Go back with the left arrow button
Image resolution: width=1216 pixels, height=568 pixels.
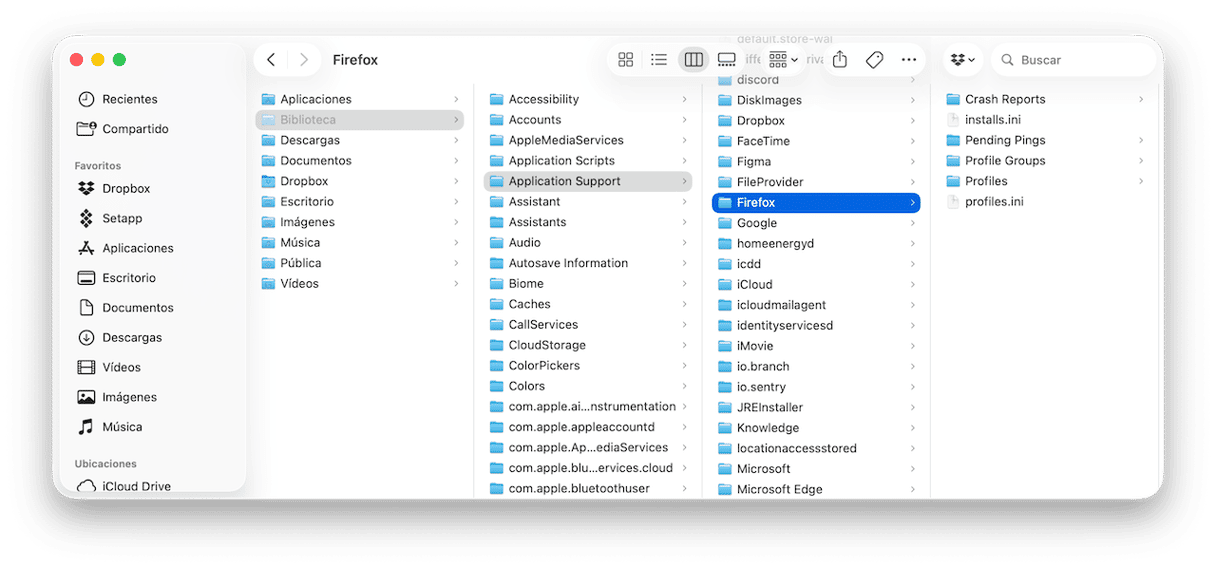(x=271, y=60)
